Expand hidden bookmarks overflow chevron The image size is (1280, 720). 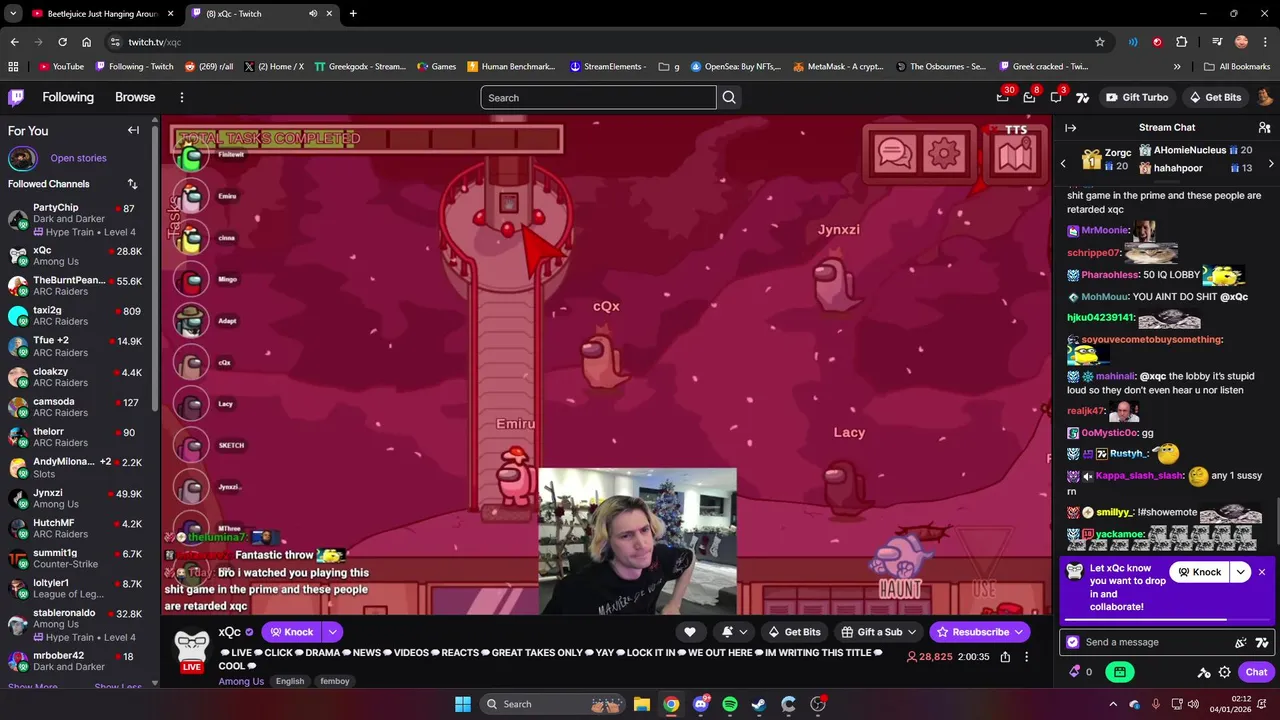pos(1176,67)
